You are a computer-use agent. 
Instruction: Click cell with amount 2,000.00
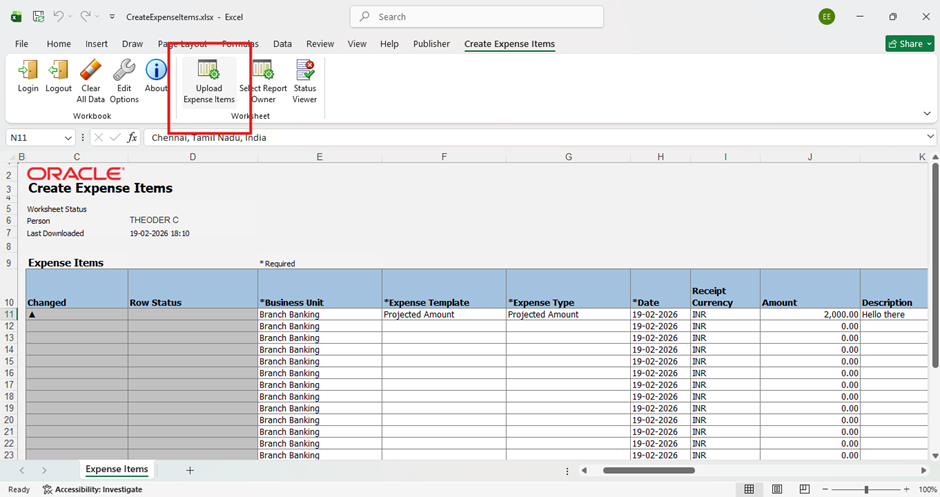click(x=810, y=314)
